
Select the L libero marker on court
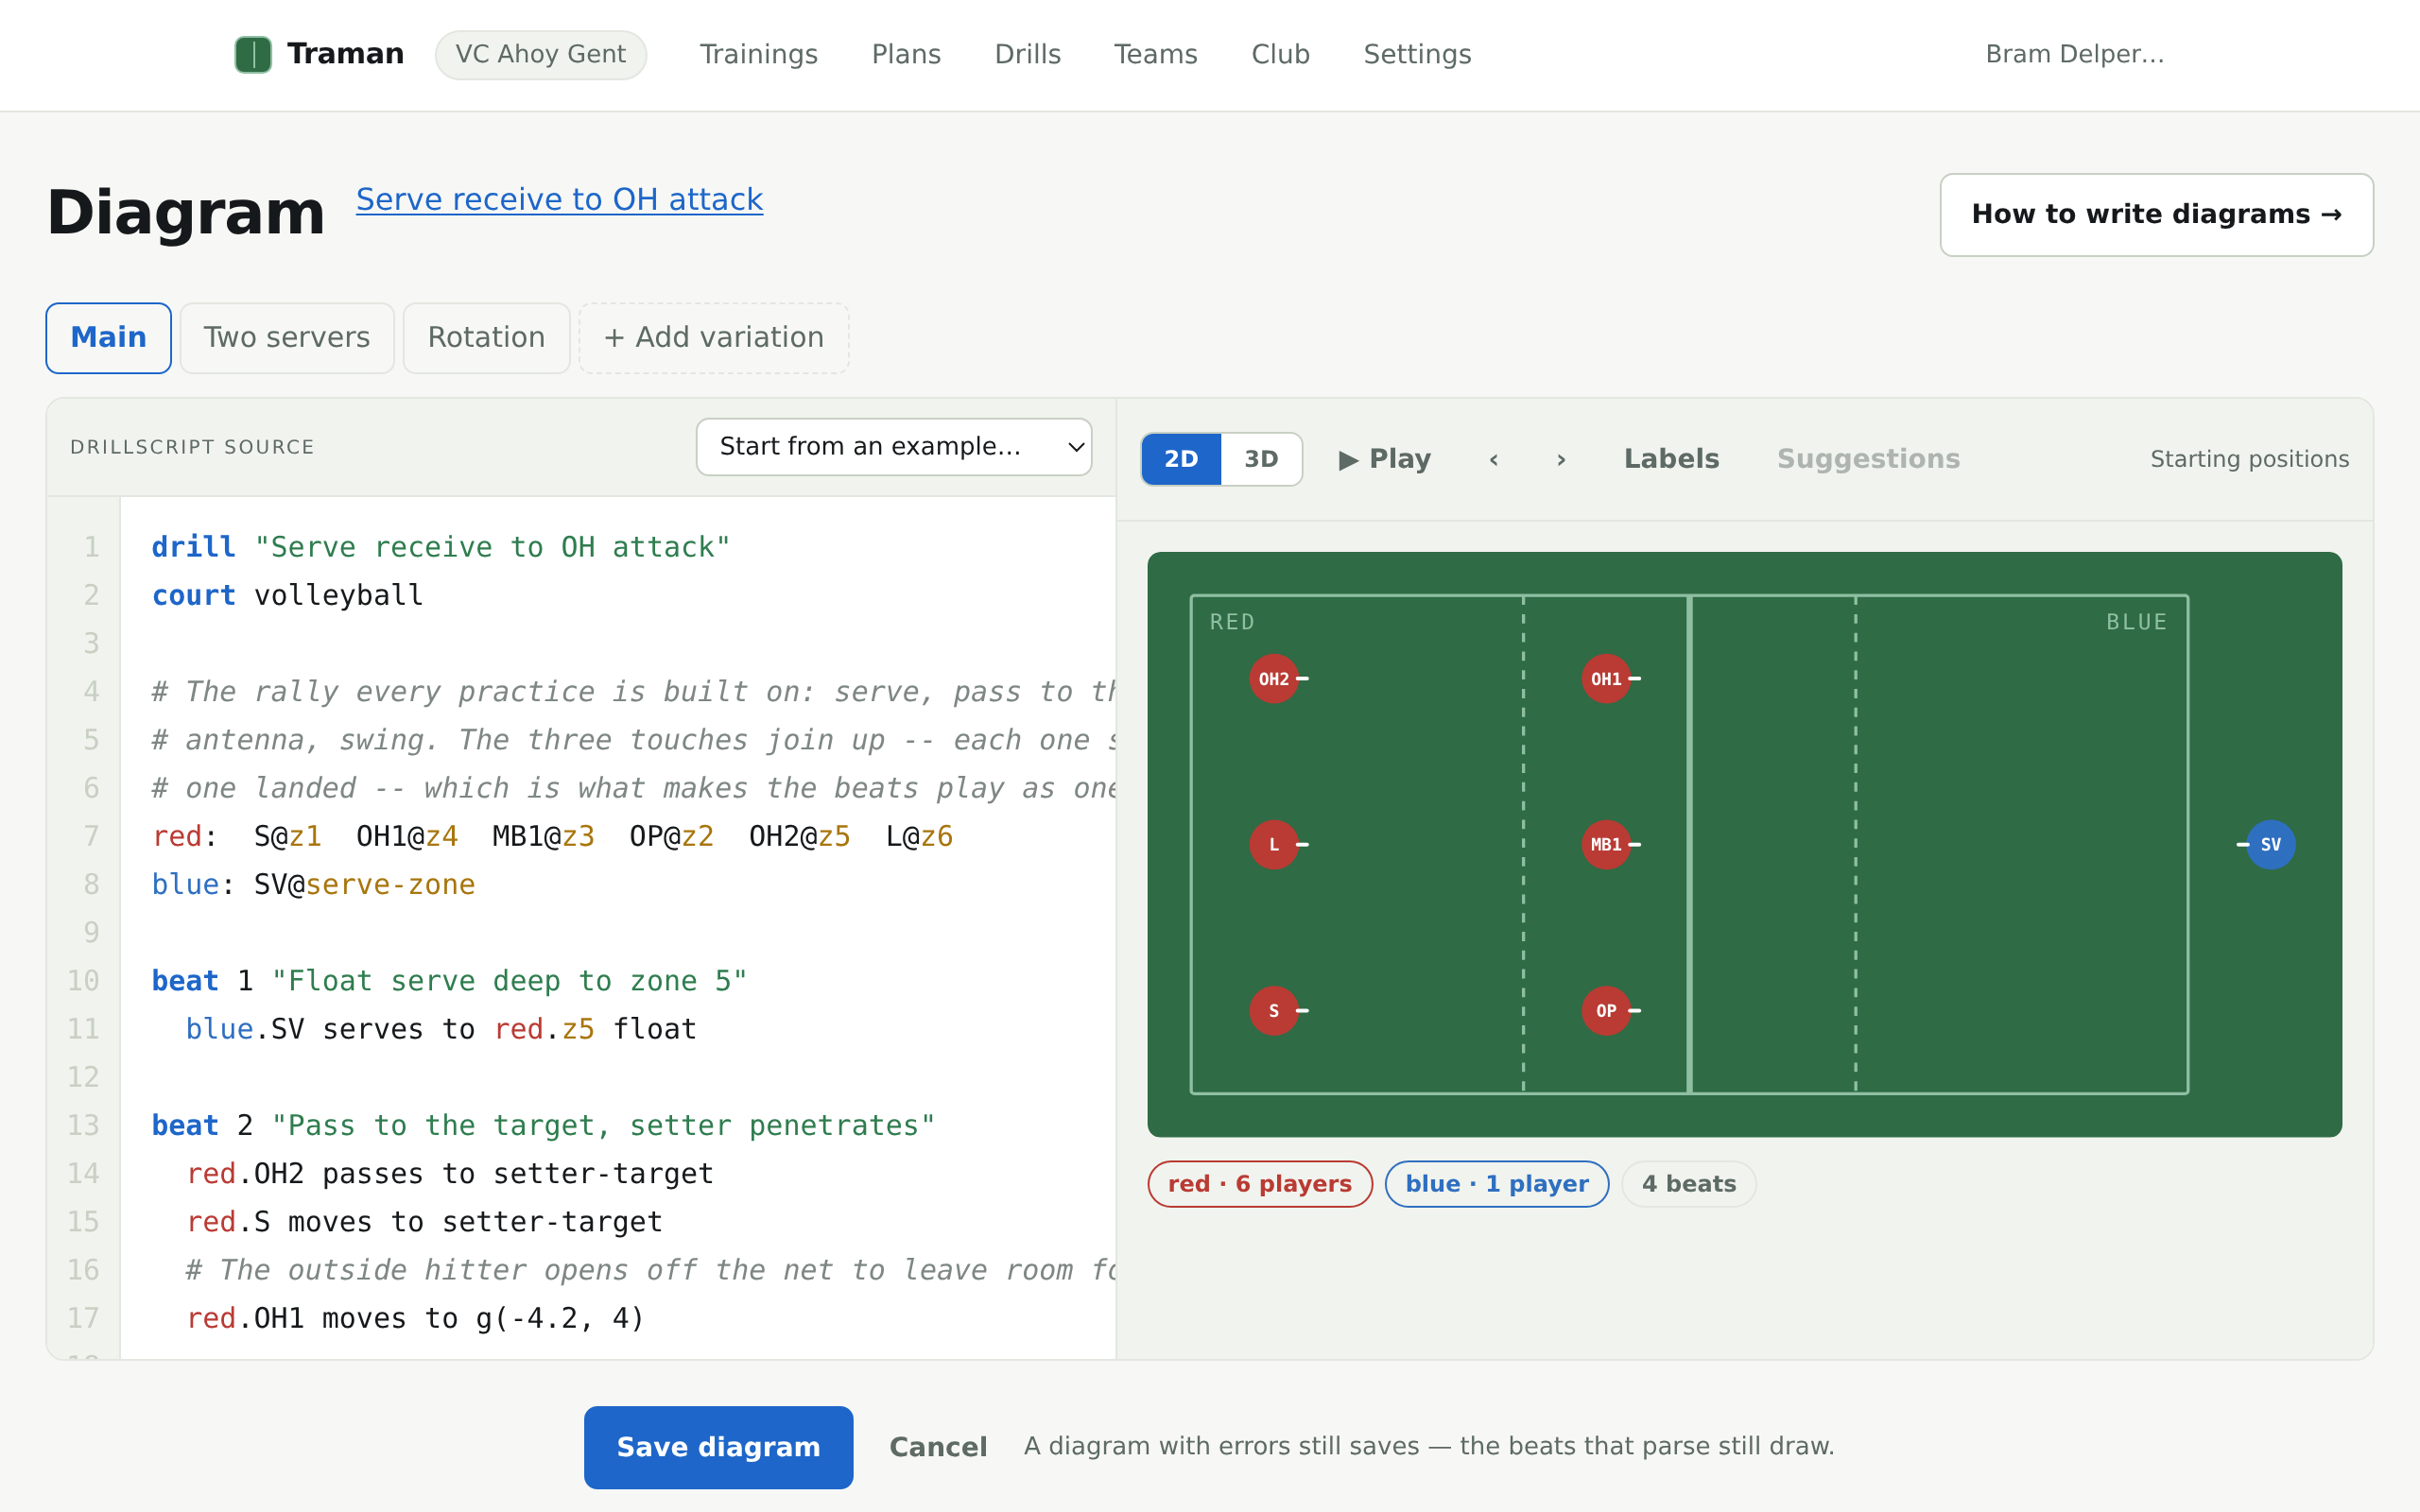[x=1273, y=845]
